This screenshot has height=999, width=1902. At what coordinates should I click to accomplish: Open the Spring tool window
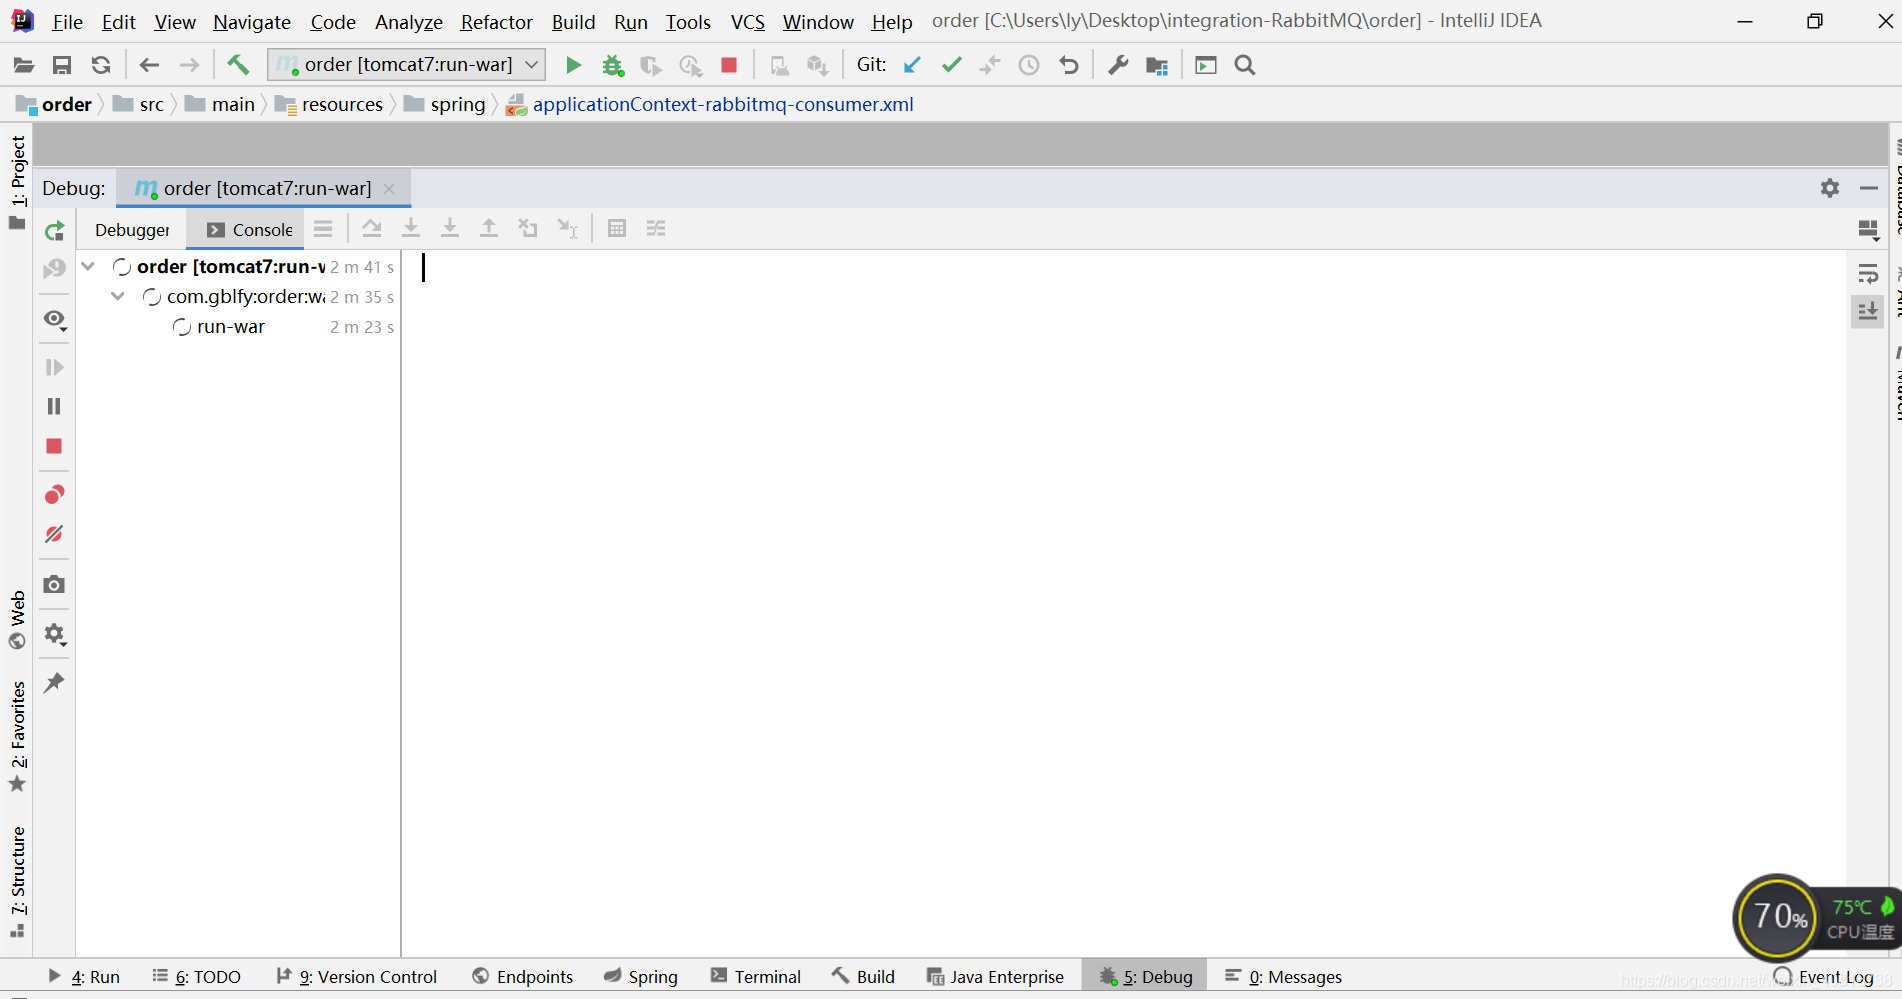coord(641,977)
